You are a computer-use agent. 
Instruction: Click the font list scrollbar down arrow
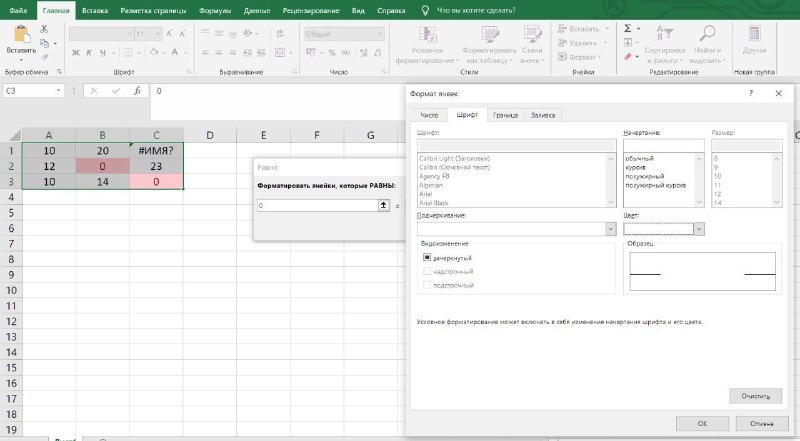(611, 203)
